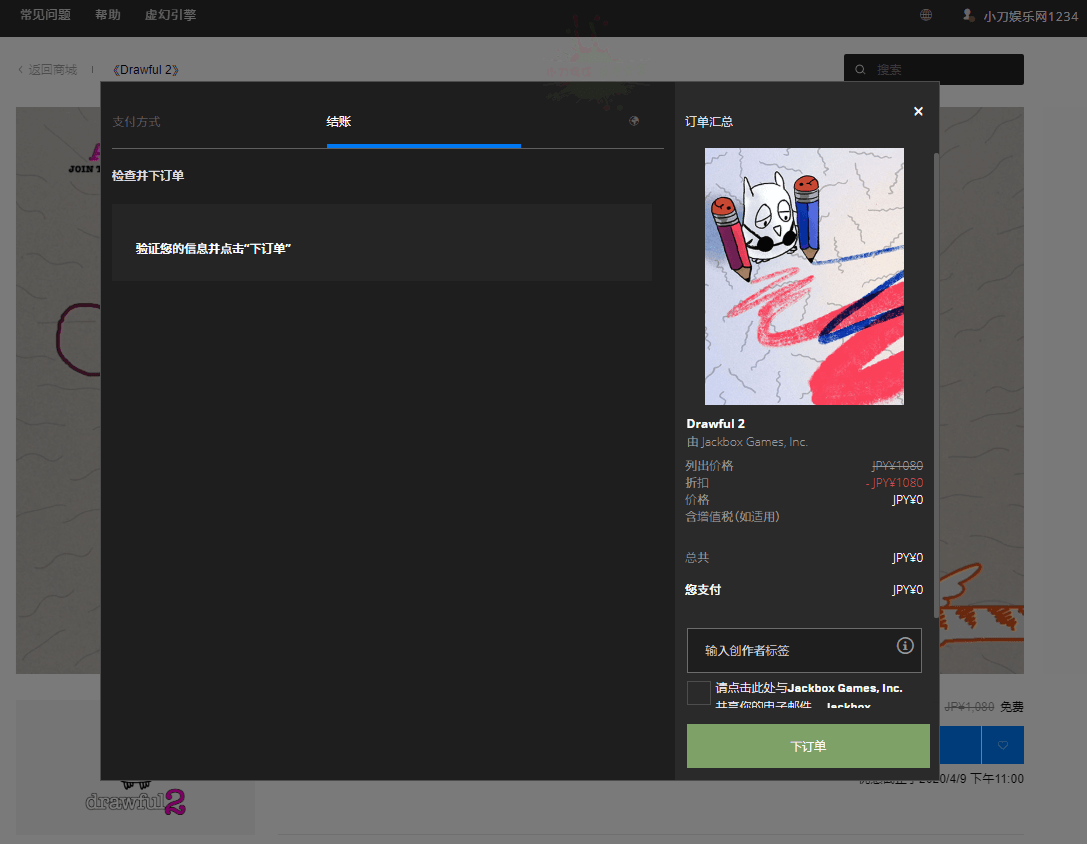Click the store 搜索 search box
Screen dimensions: 1087x844
coord(945,70)
